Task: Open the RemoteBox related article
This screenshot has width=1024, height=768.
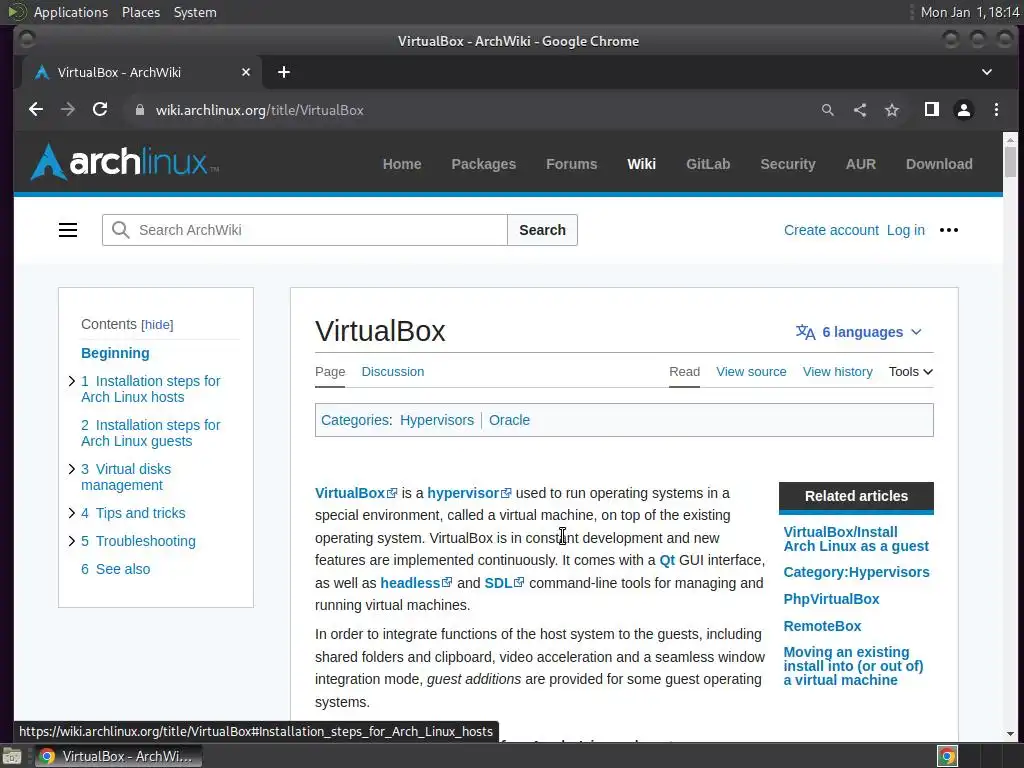Action: coord(822,626)
